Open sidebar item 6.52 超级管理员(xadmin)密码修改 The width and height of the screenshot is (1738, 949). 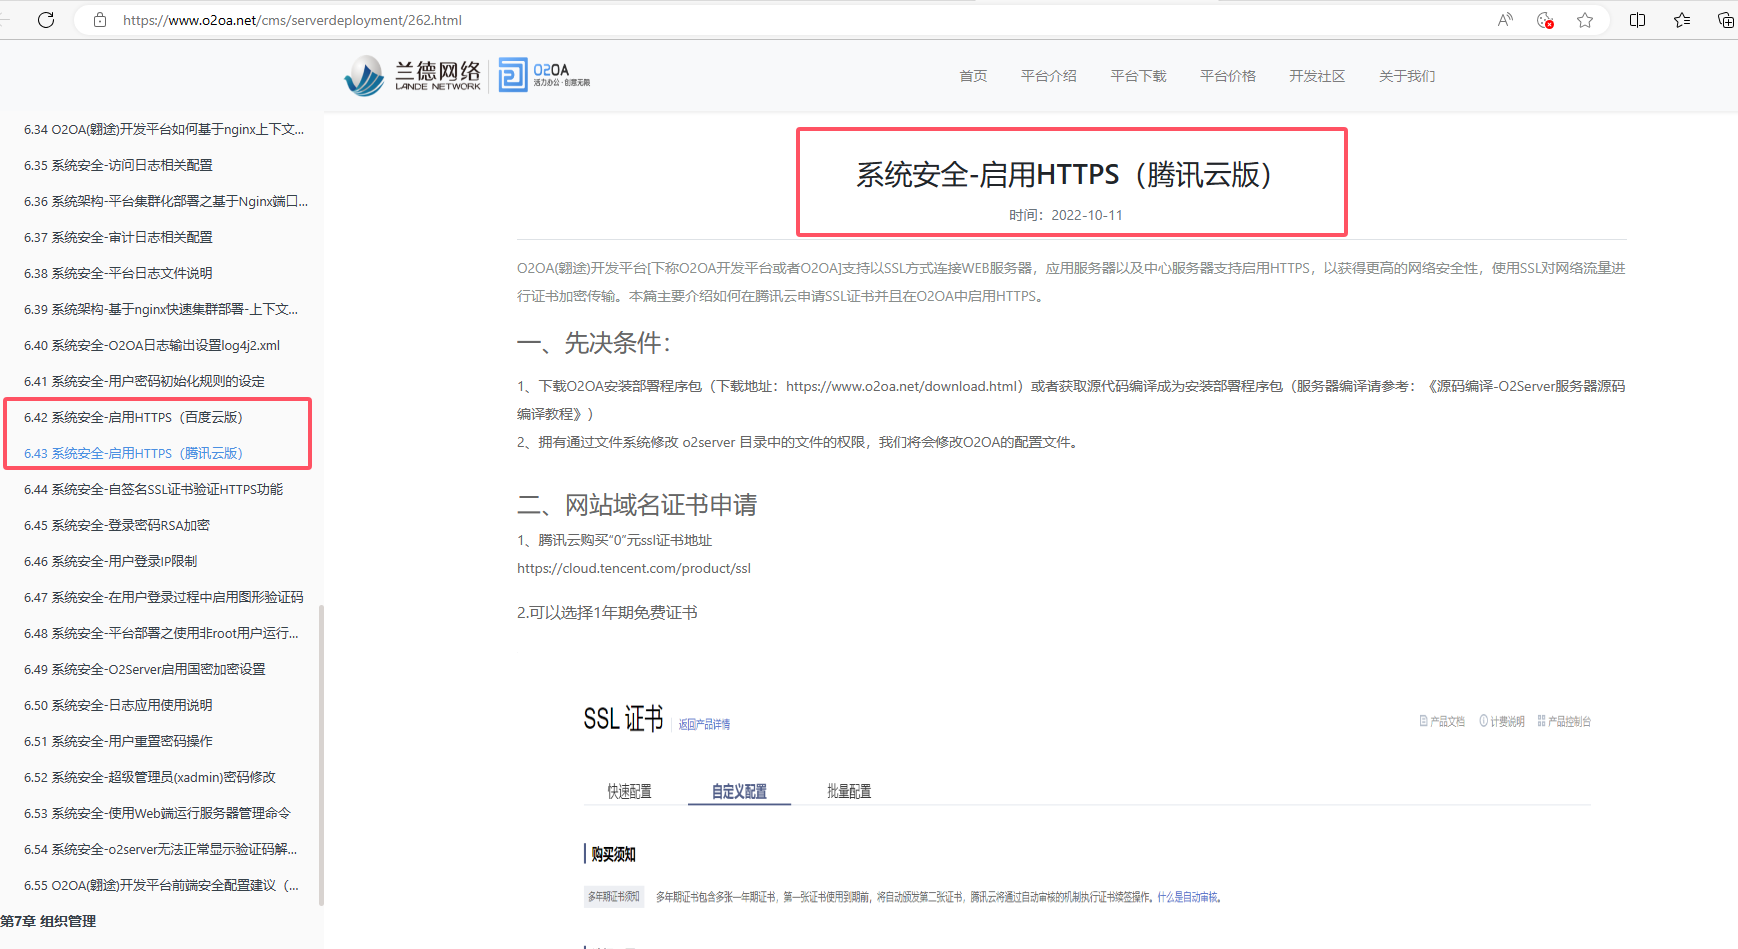(150, 777)
